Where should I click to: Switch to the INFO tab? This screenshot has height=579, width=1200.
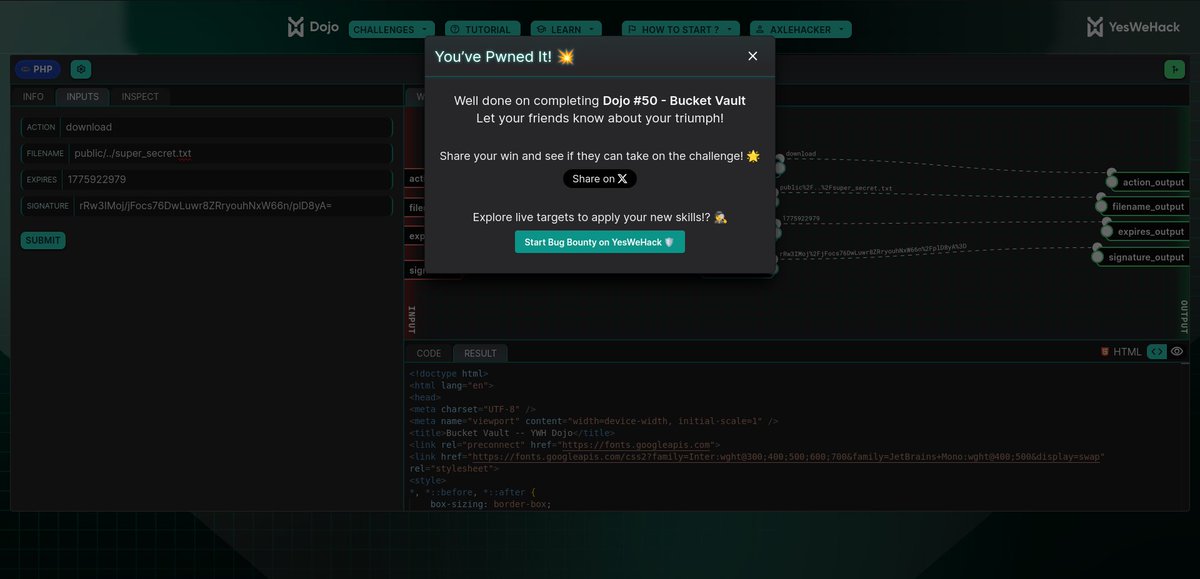pyautogui.click(x=33, y=97)
